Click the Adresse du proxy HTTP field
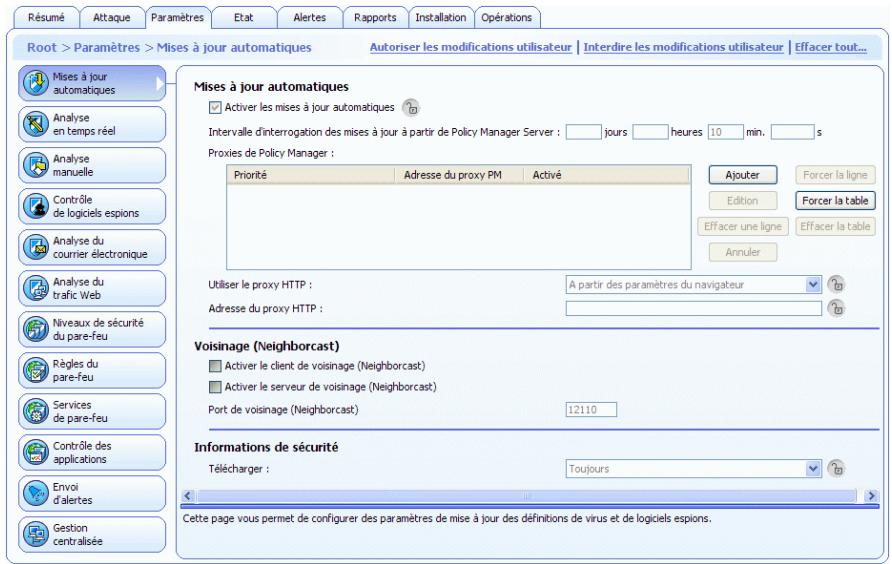 (x=693, y=308)
